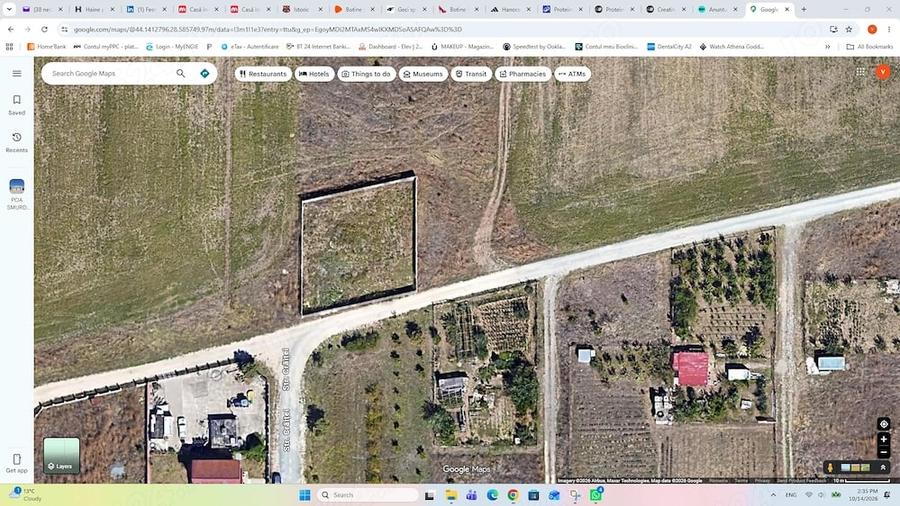Open the Google account avatar on Maps

(883, 72)
